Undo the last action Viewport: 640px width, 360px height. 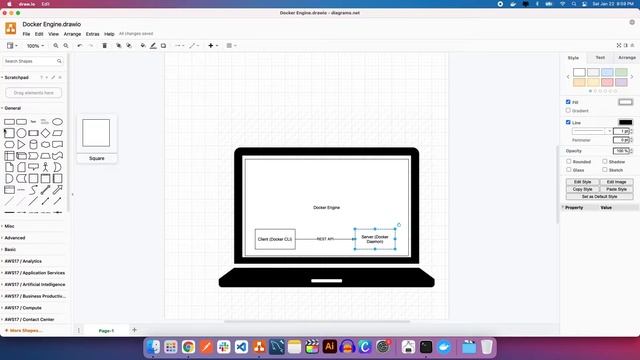[80, 46]
